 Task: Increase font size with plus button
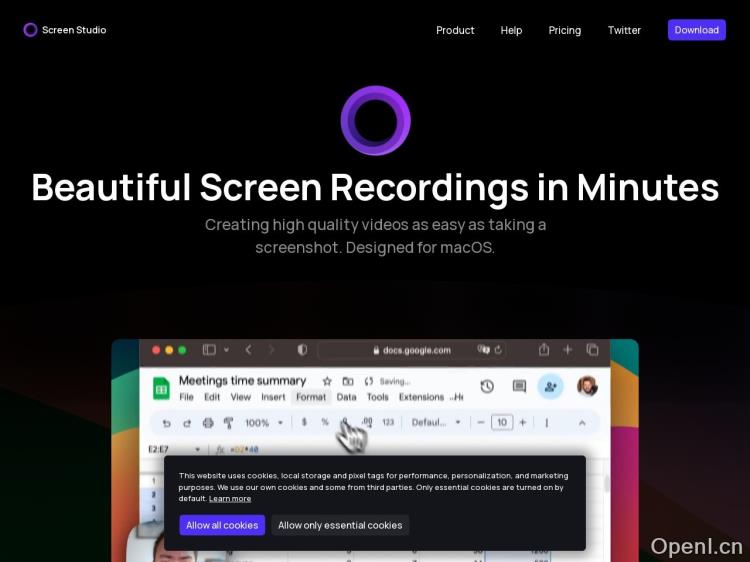tap(522, 422)
